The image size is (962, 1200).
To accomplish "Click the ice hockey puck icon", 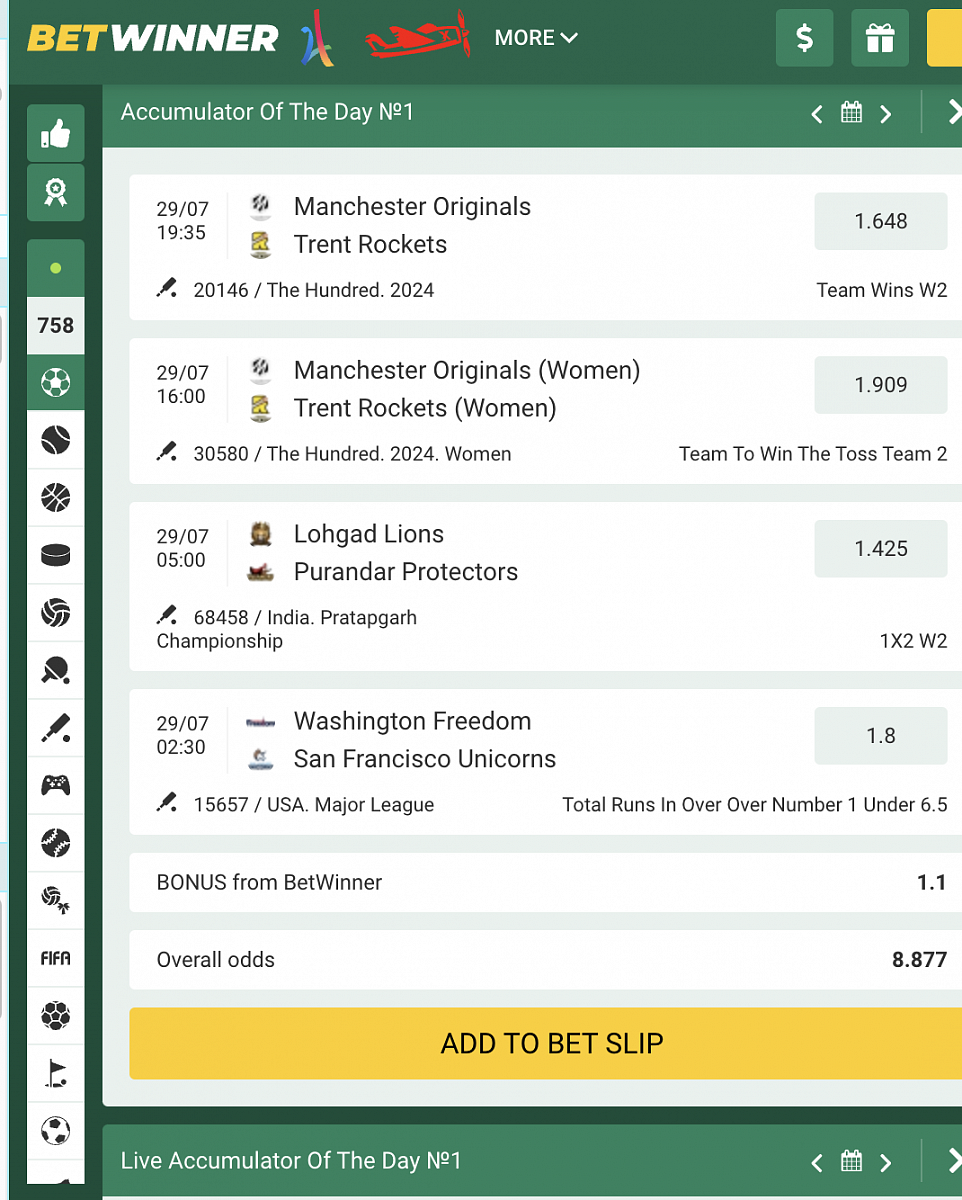I will tap(56, 554).
